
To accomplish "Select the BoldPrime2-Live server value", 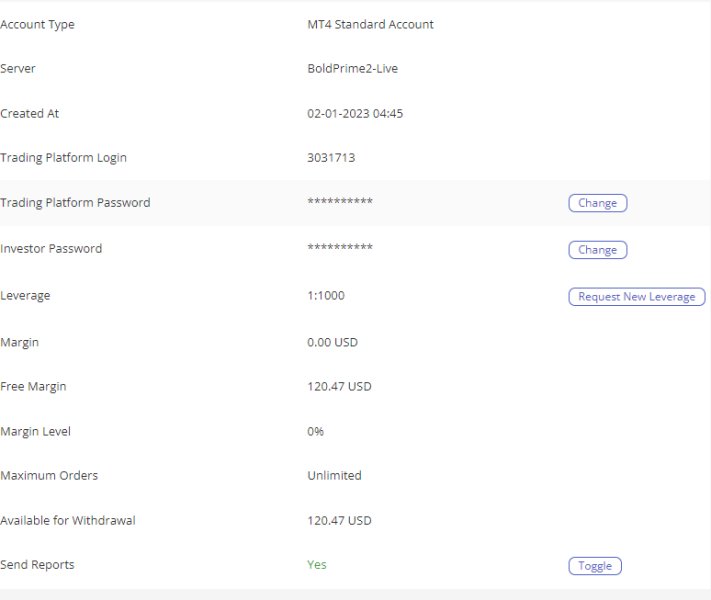I will 353,69.
